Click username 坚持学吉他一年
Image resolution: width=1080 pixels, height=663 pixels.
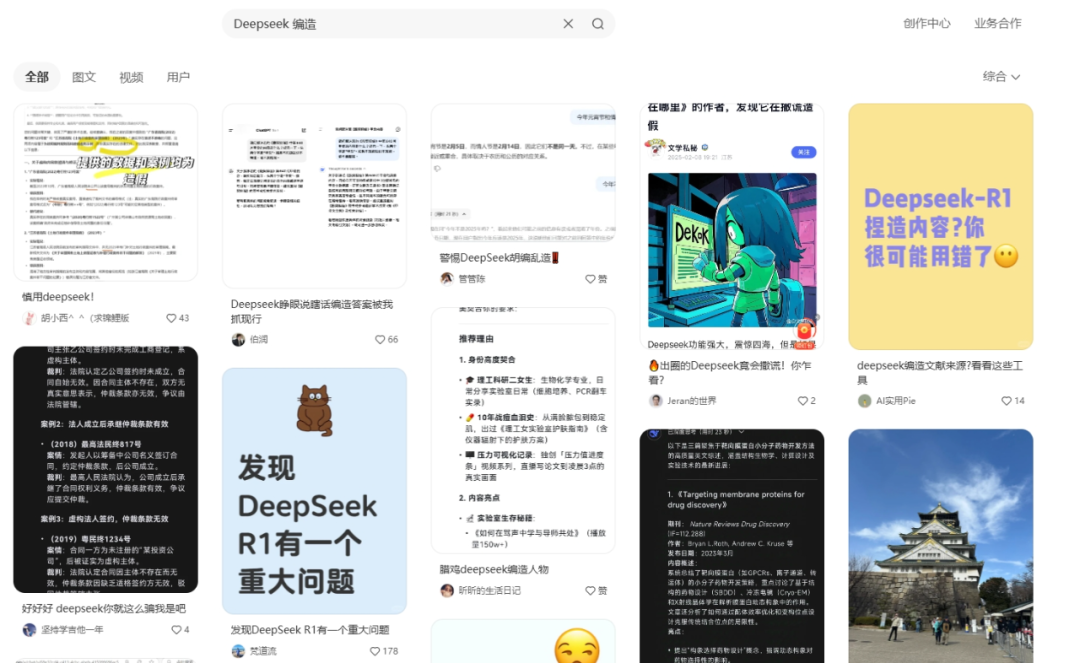coord(72,629)
